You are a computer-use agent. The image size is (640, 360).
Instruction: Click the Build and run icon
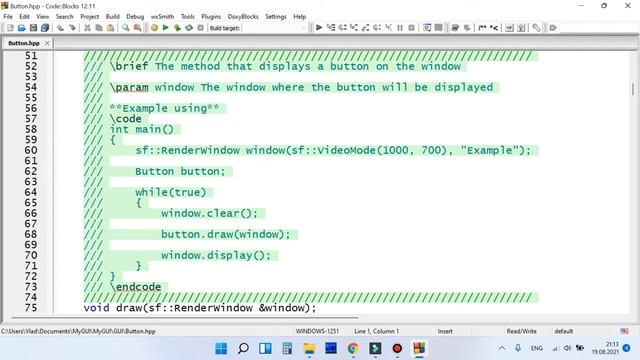177,28
